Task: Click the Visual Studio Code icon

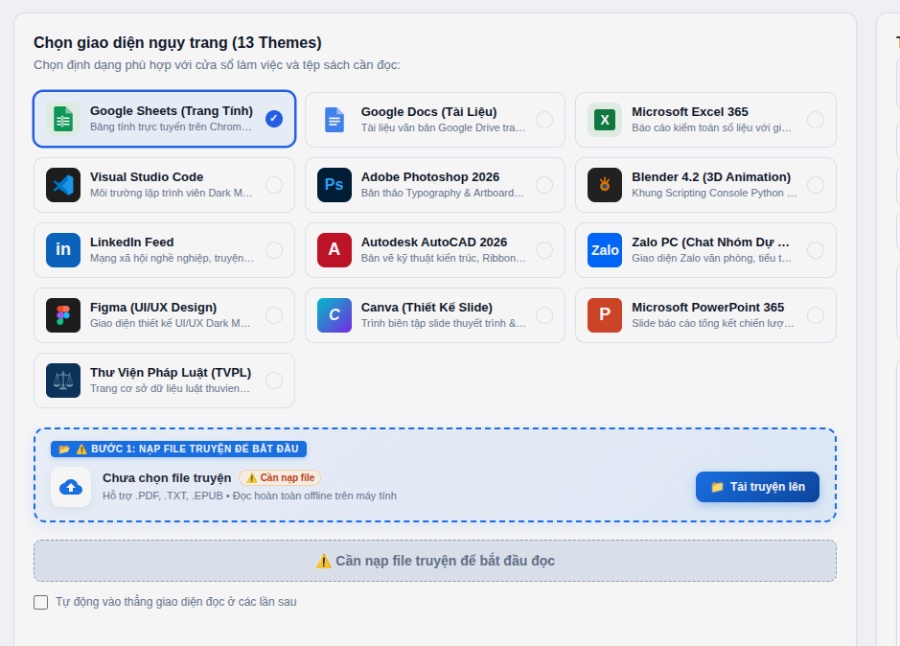Action: 63,185
